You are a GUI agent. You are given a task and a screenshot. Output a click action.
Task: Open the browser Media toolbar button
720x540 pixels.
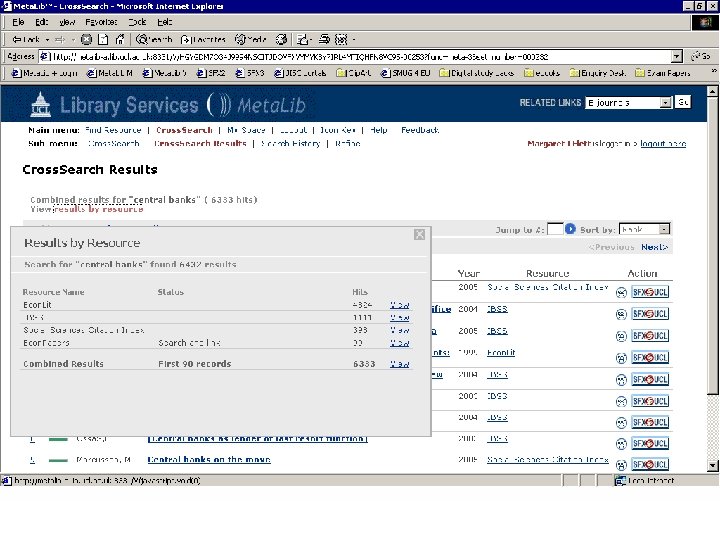coord(250,39)
